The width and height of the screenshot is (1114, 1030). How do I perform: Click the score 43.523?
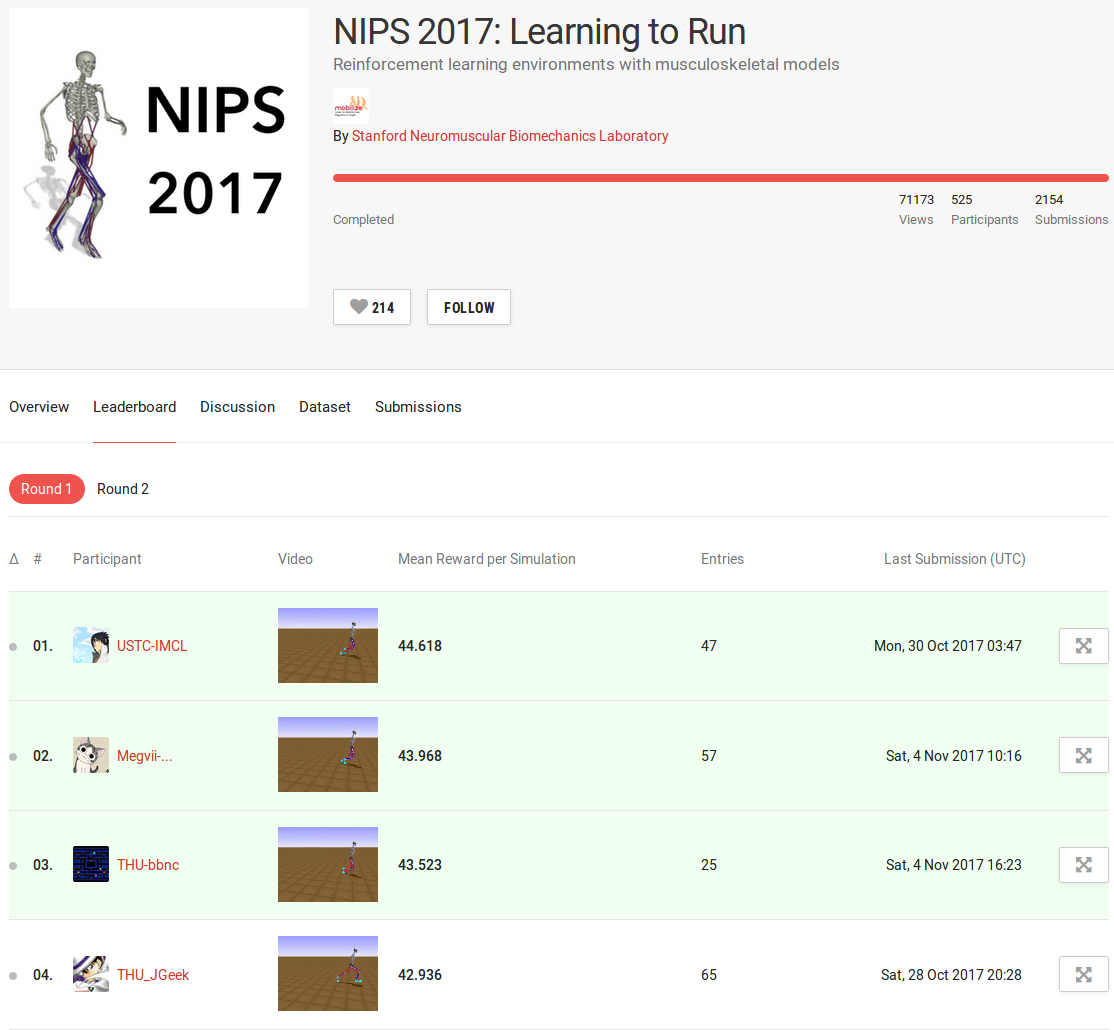click(x=420, y=864)
